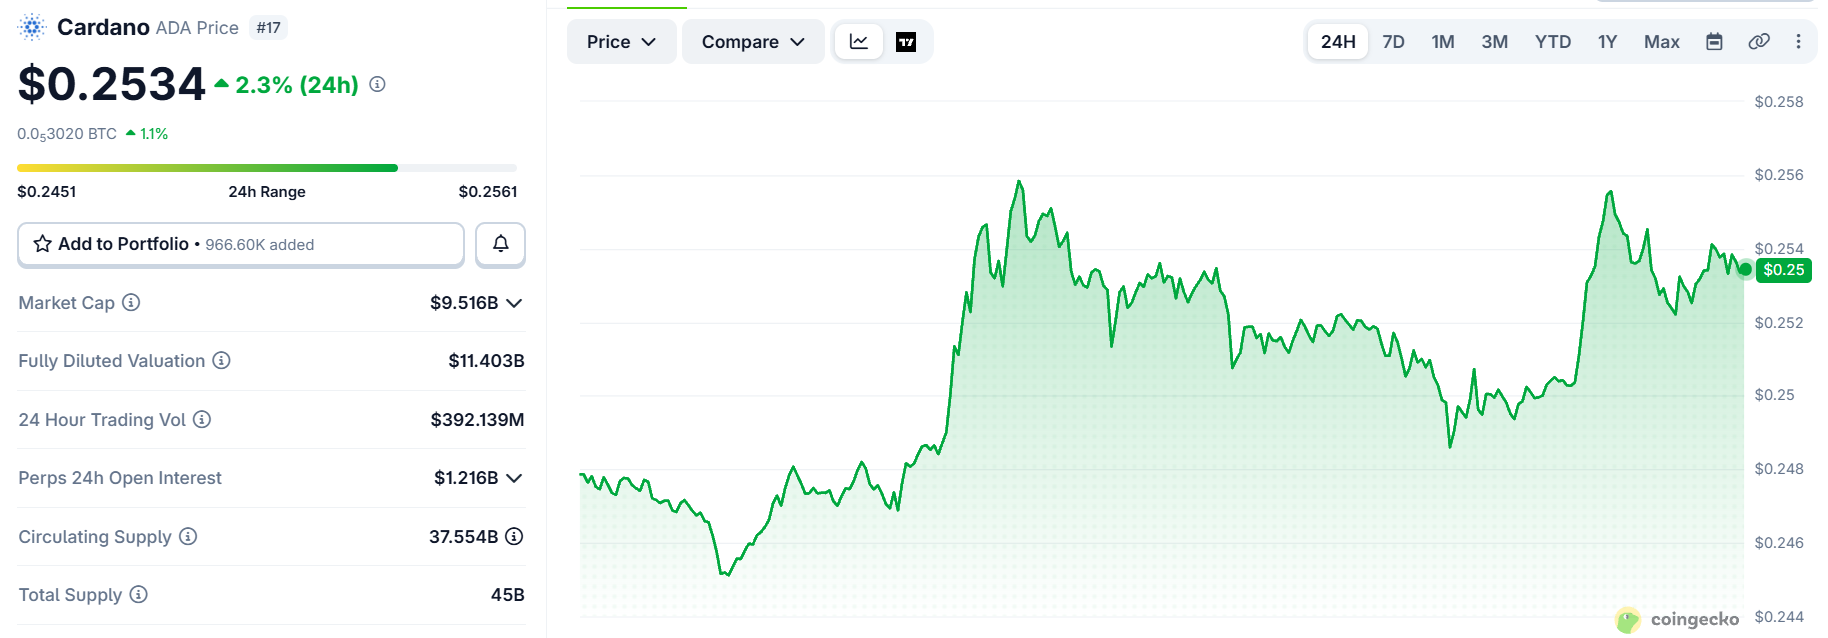The width and height of the screenshot is (1828, 638).
Task: Open the 24h price change info icon
Action: point(377,85)
